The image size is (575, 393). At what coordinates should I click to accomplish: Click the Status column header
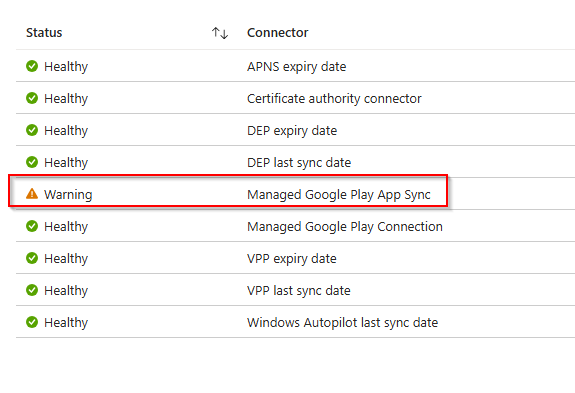point(44,33)
